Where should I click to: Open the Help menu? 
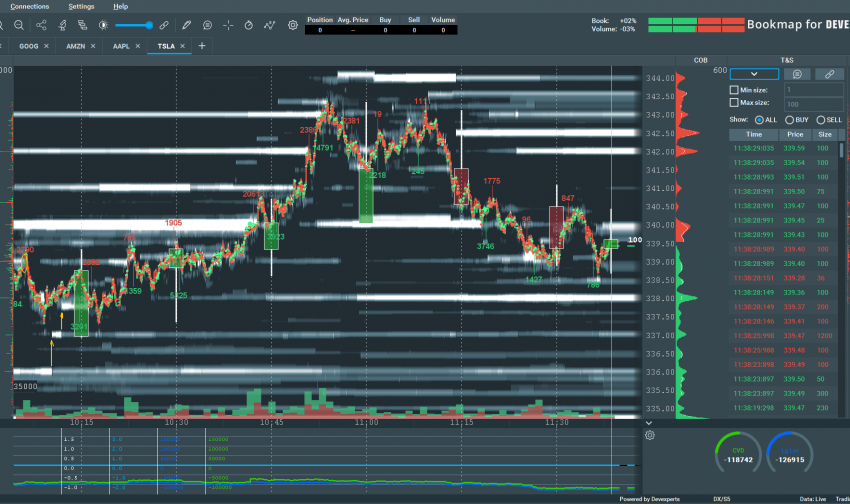coord(120,7)
